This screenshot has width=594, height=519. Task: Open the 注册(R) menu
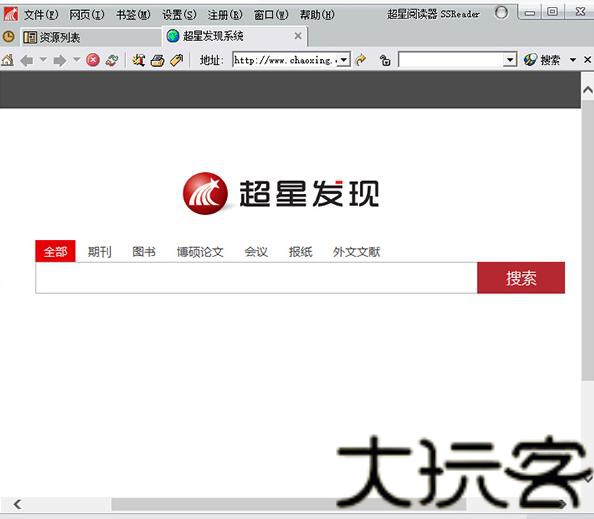225,15
